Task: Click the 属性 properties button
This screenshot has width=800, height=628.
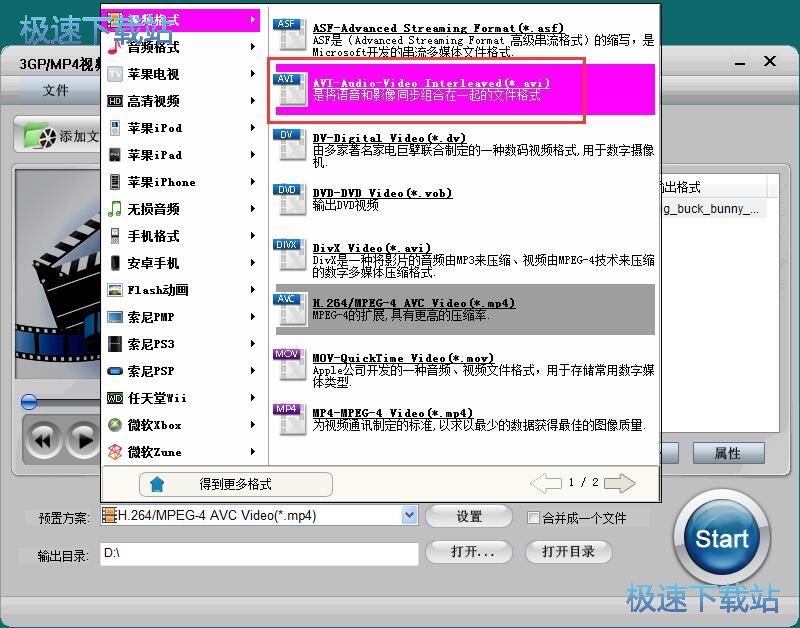Action: tap(729, 453)
